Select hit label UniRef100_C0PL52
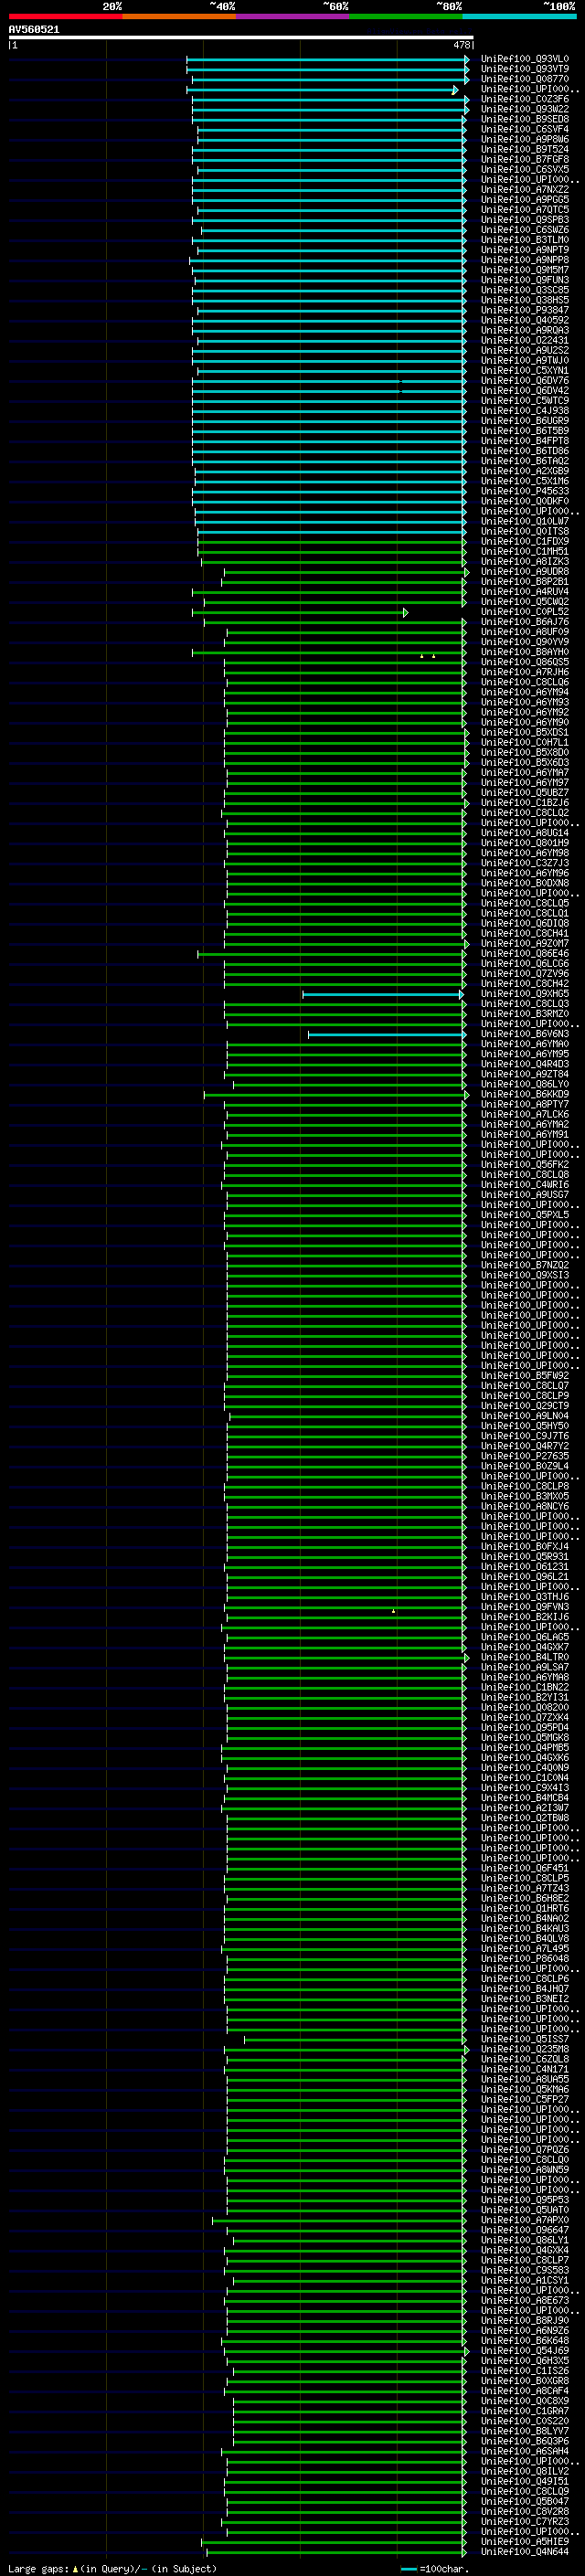This screenshot has height=2576, width=585. tap(525, 611)
